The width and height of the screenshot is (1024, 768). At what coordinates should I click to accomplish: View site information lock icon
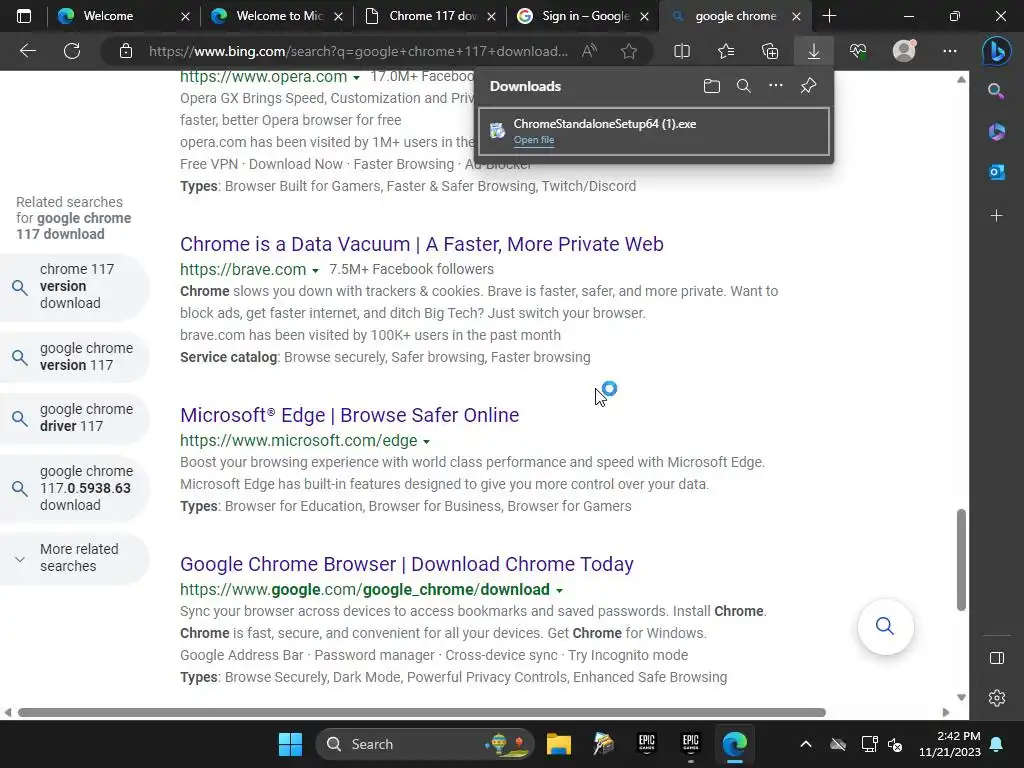pos(126,51)
